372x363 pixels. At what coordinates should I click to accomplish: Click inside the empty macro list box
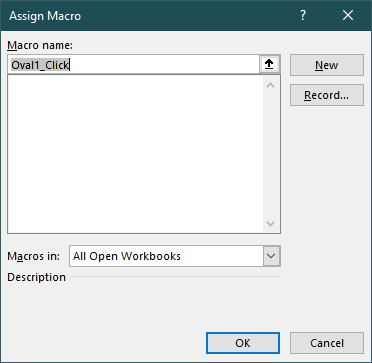[x=135, y=154]
